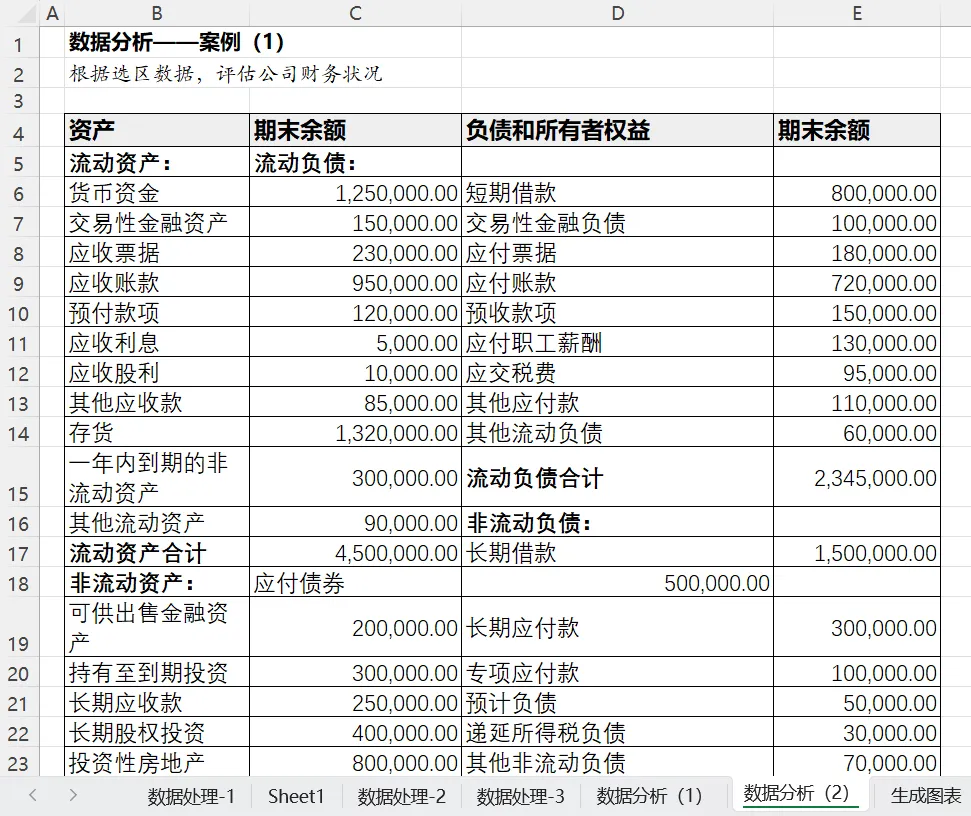This screenshot has width=971, height=816.
Task: Select row 19 header
Action: (x=19, y=628)
